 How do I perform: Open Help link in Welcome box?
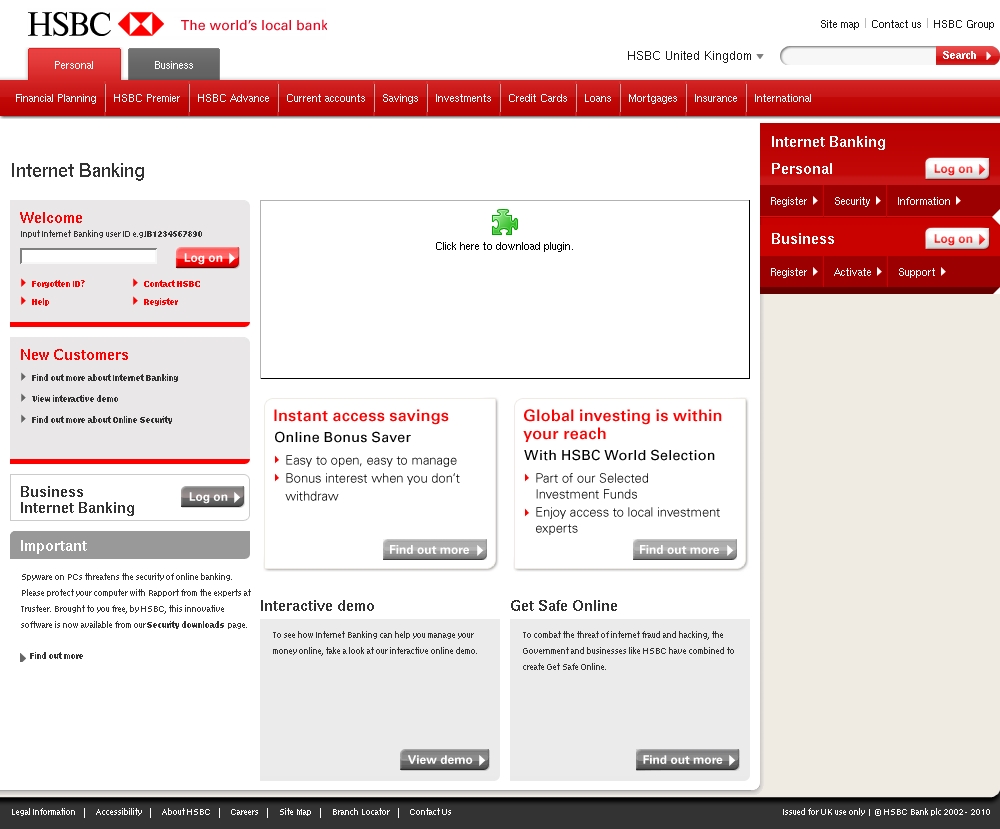(x=40, y=302)
